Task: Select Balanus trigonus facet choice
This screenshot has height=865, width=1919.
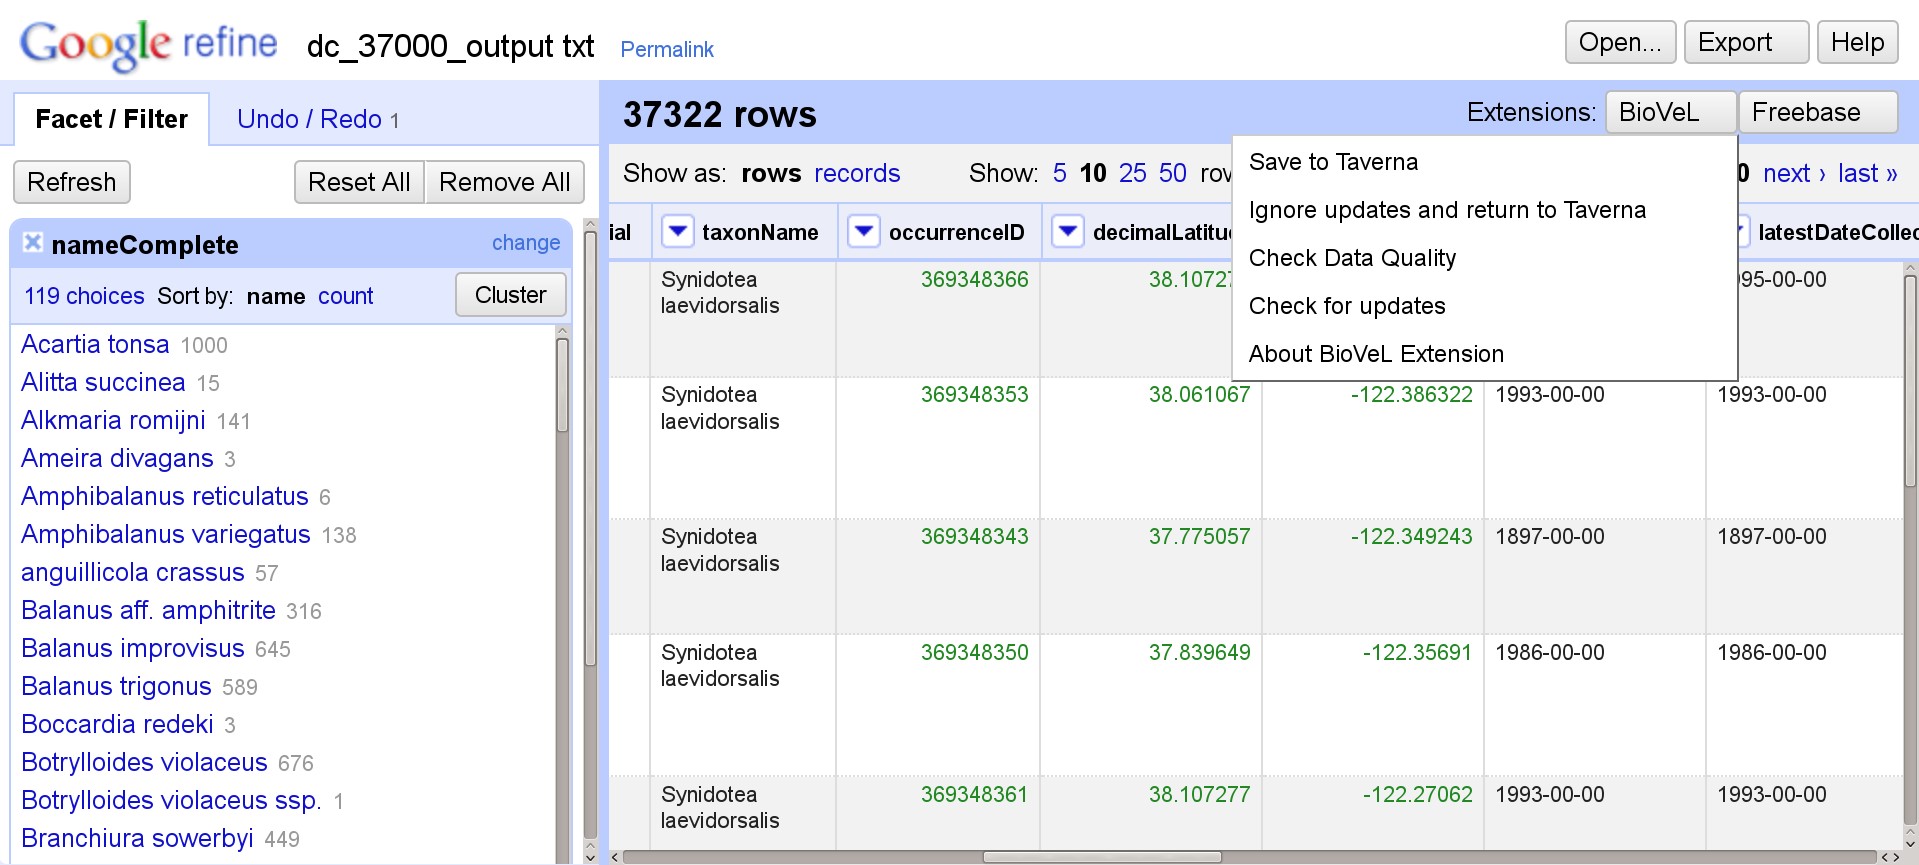Action: pos(116,686)
